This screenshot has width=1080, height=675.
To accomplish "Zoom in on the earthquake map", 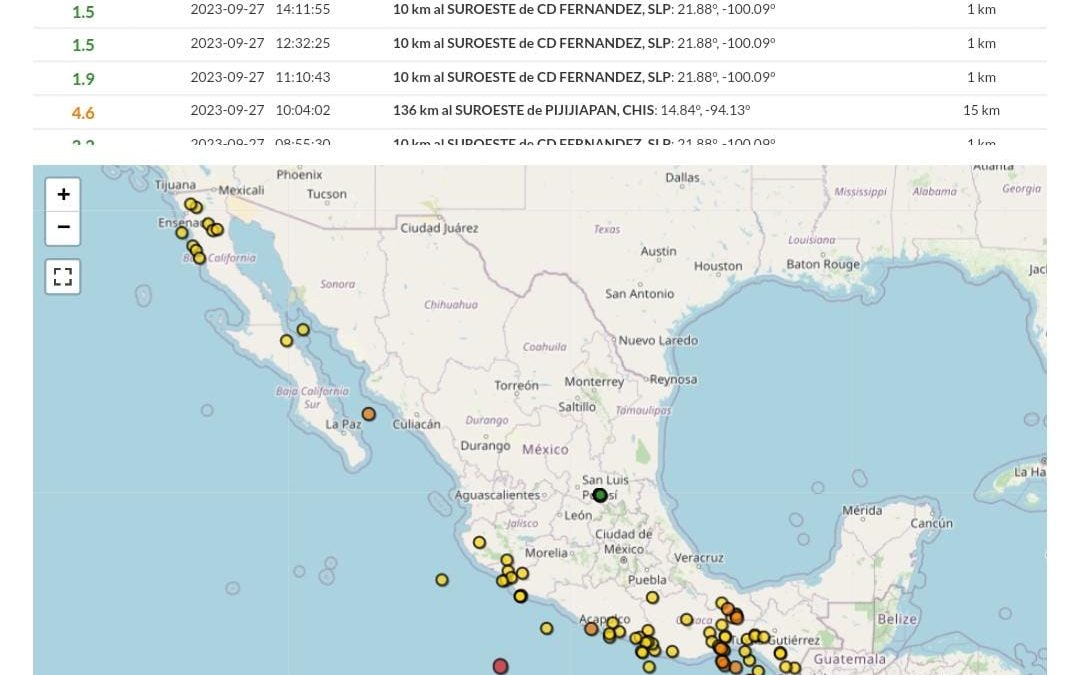I will [63, 194].
